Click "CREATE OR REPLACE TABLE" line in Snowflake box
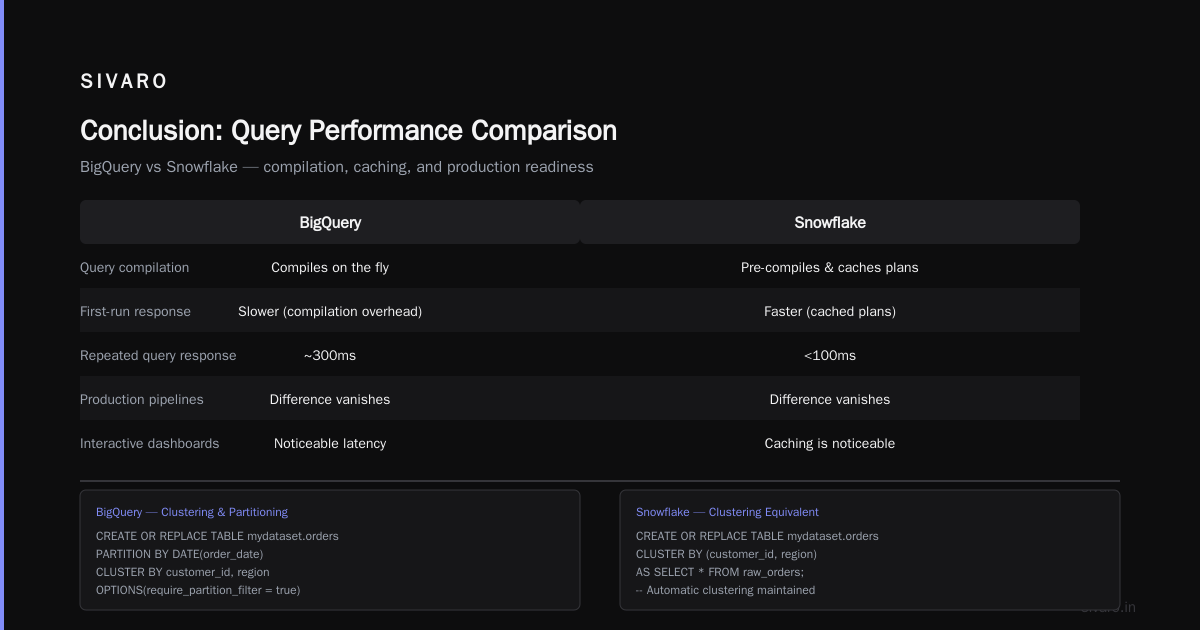 pyautogui.click(x=757, y=536)
